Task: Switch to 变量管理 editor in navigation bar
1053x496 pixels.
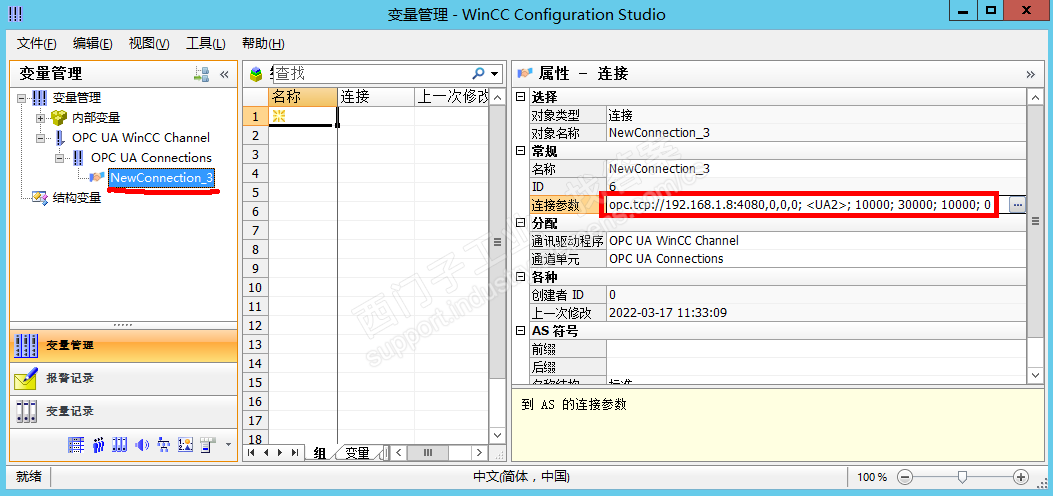Action: pos(124,346)
